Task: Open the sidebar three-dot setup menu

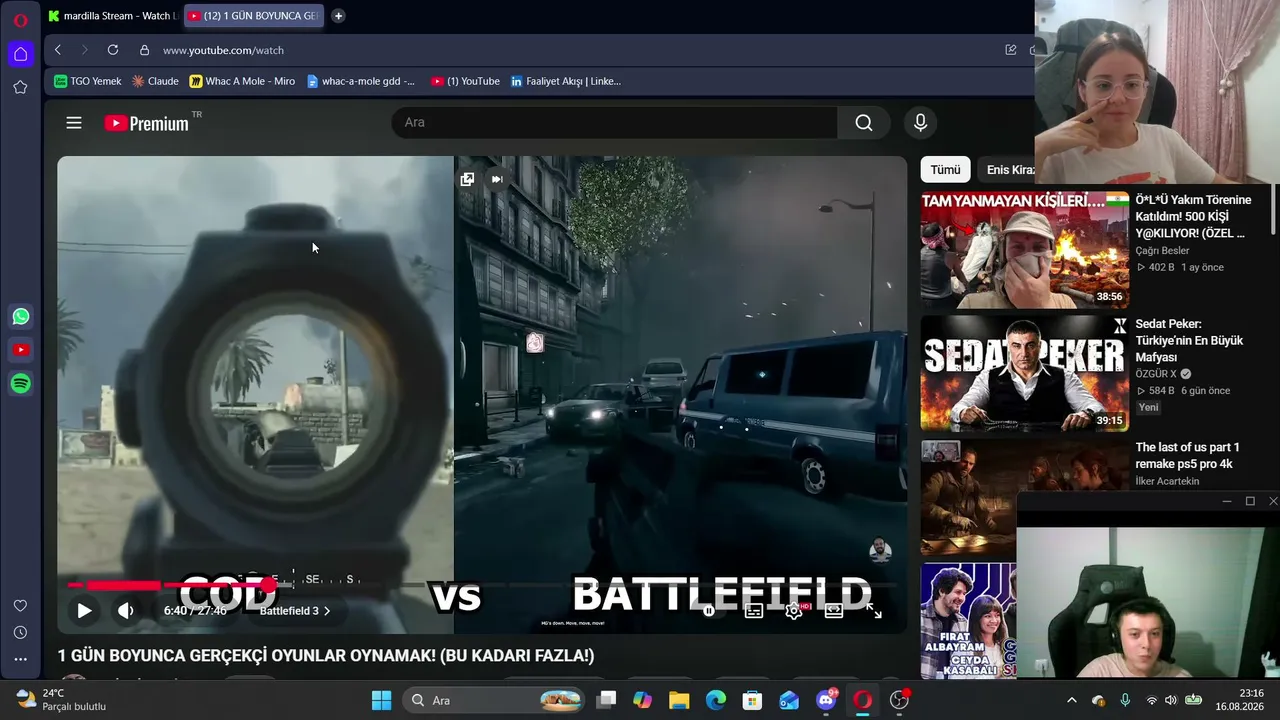Action: point(20,659)
